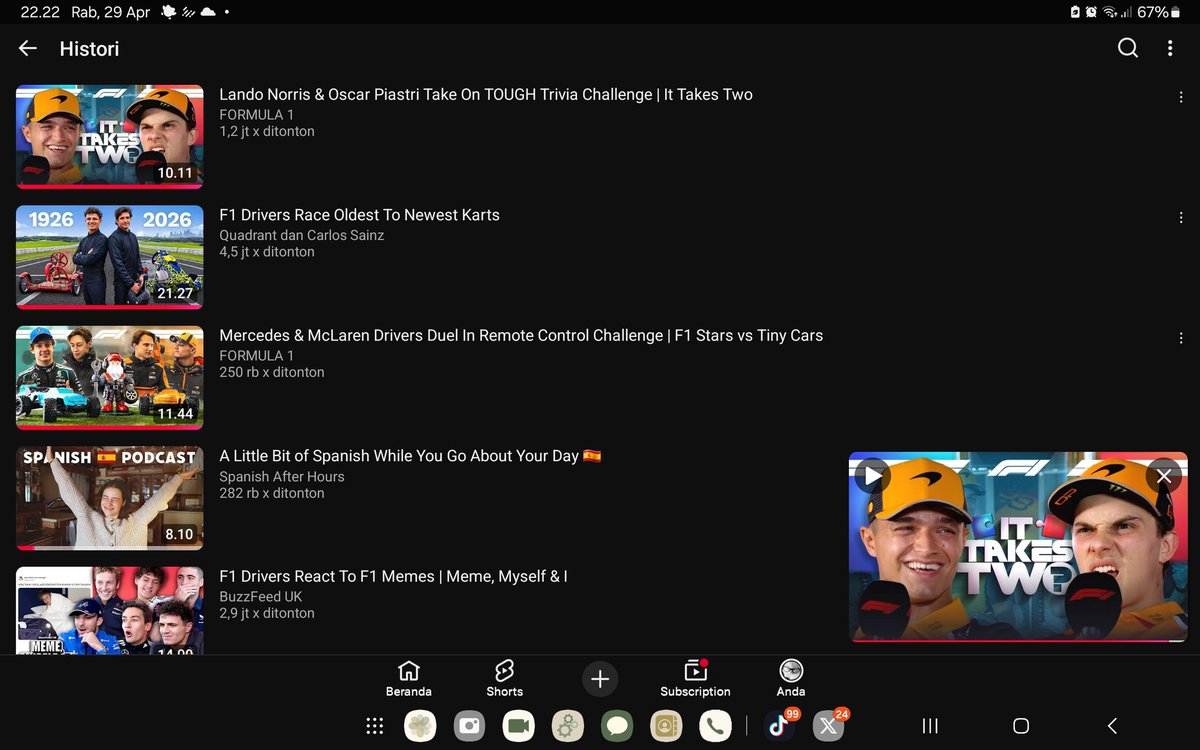Play the F1 Memes video thumbnail

point(110,610)
